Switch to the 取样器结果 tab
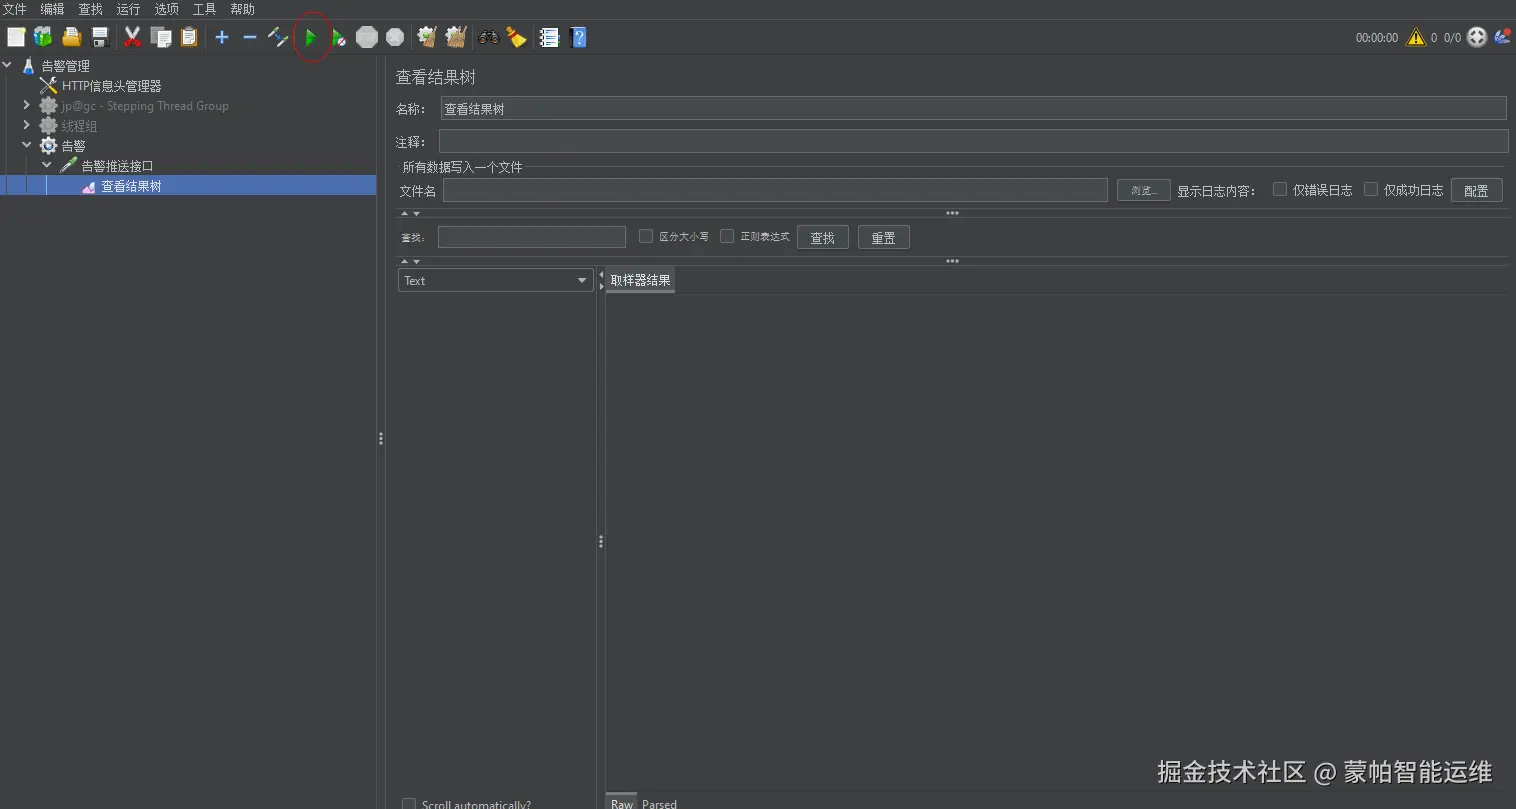 [640, 280]
